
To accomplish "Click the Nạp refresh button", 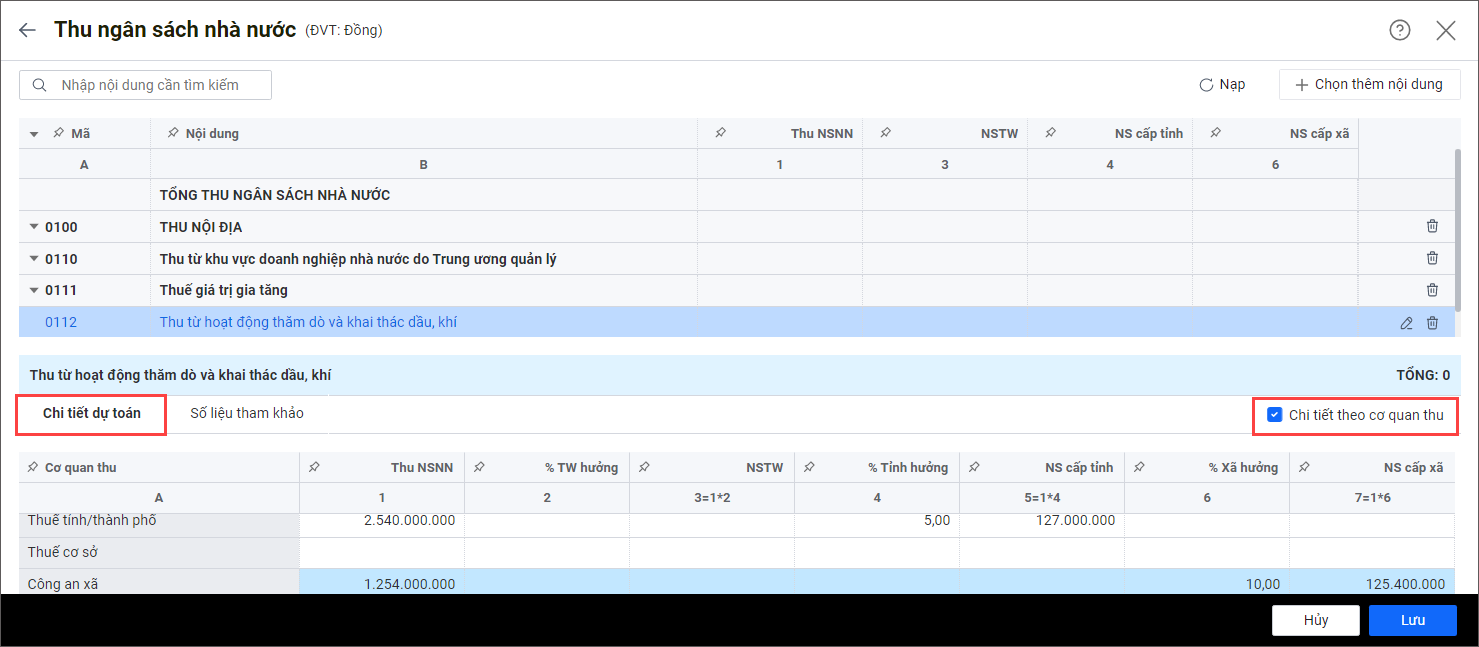I will [x=1222, y=85].
